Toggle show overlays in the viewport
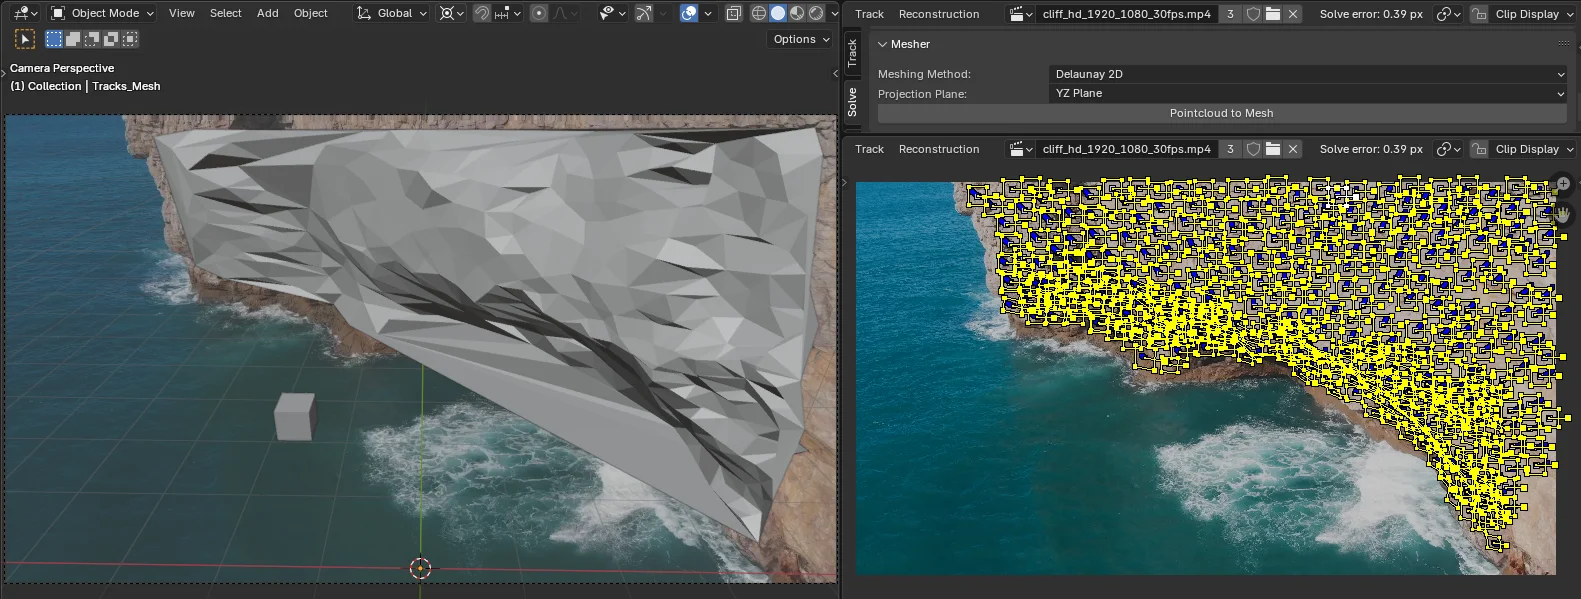Image resolution: width=1581 pixels, height=599 pixels. [x=689, y=13]
